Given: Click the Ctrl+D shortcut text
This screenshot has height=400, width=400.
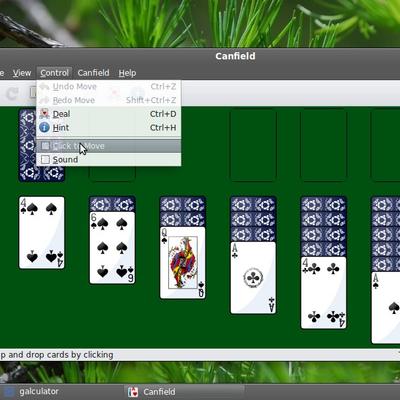Looking at the screenshot, I should click(x=163, y=114).
